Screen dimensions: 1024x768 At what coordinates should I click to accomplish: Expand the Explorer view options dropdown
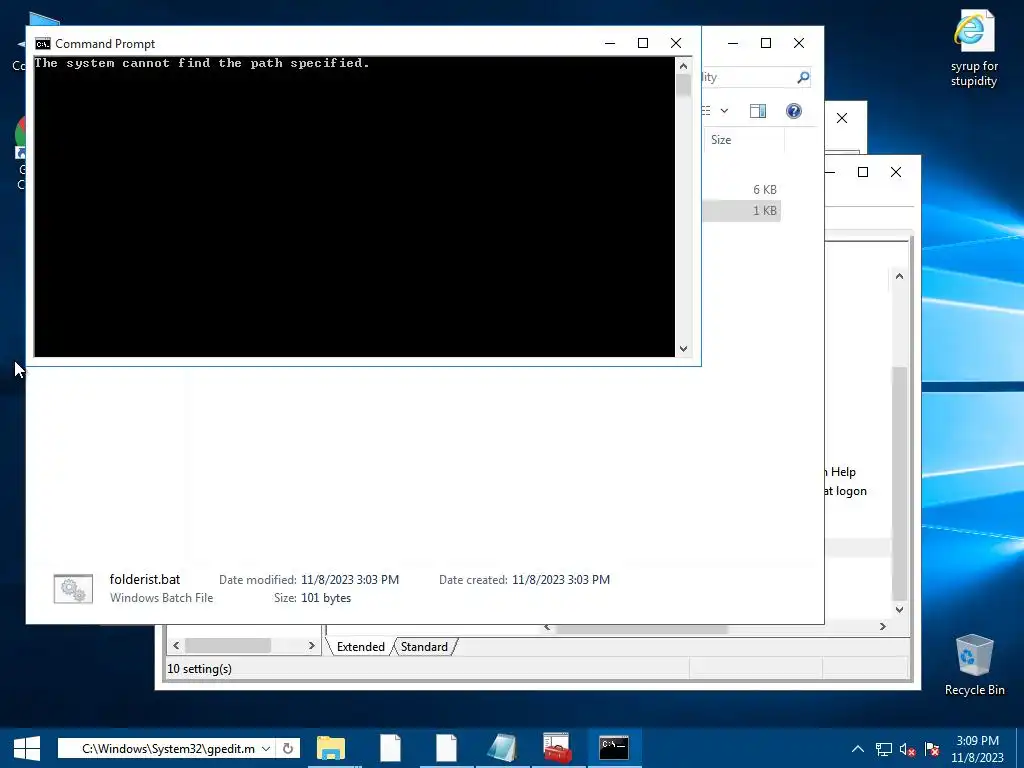point(724,111)
